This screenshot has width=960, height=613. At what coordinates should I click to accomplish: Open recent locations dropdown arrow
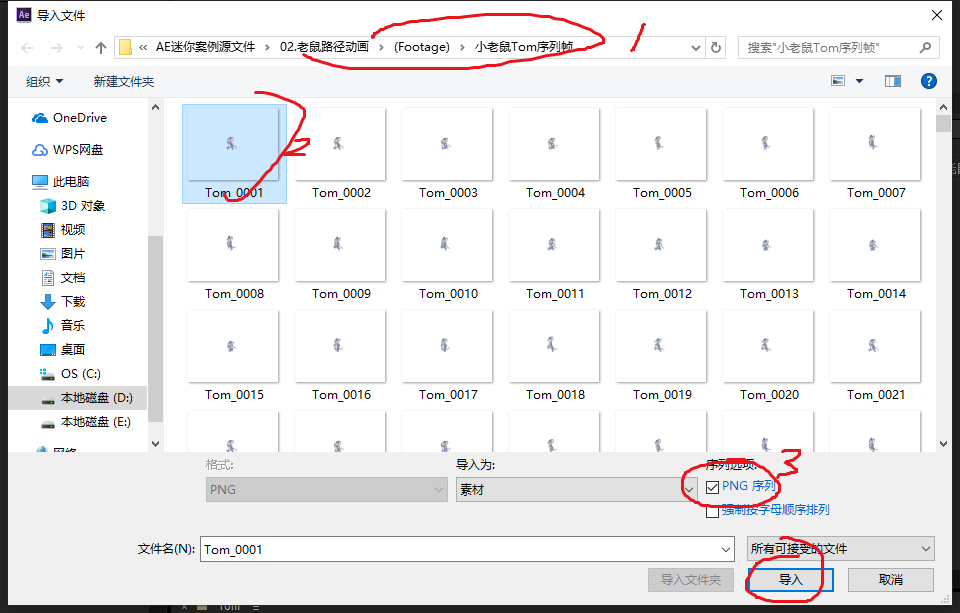[x=80, y=48]
